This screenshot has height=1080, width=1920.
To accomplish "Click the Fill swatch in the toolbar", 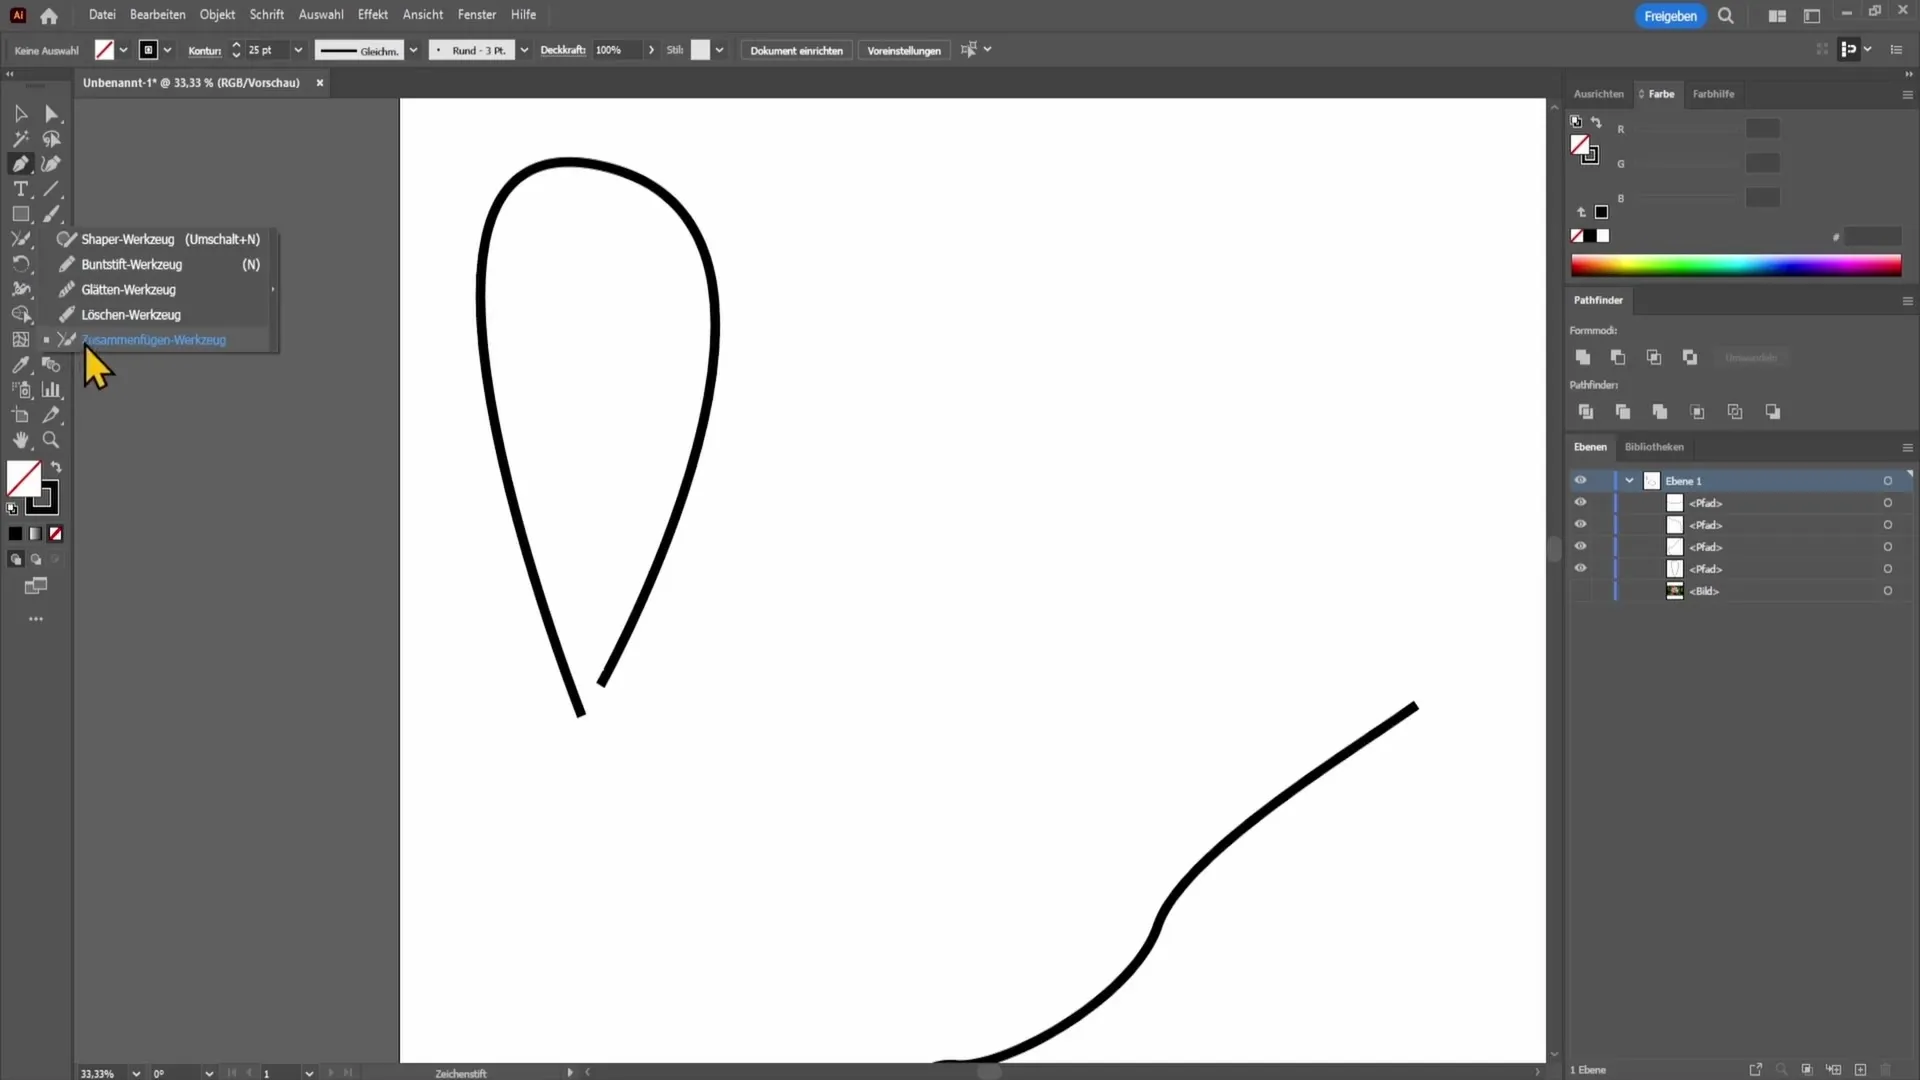I will tap(23, 478).
